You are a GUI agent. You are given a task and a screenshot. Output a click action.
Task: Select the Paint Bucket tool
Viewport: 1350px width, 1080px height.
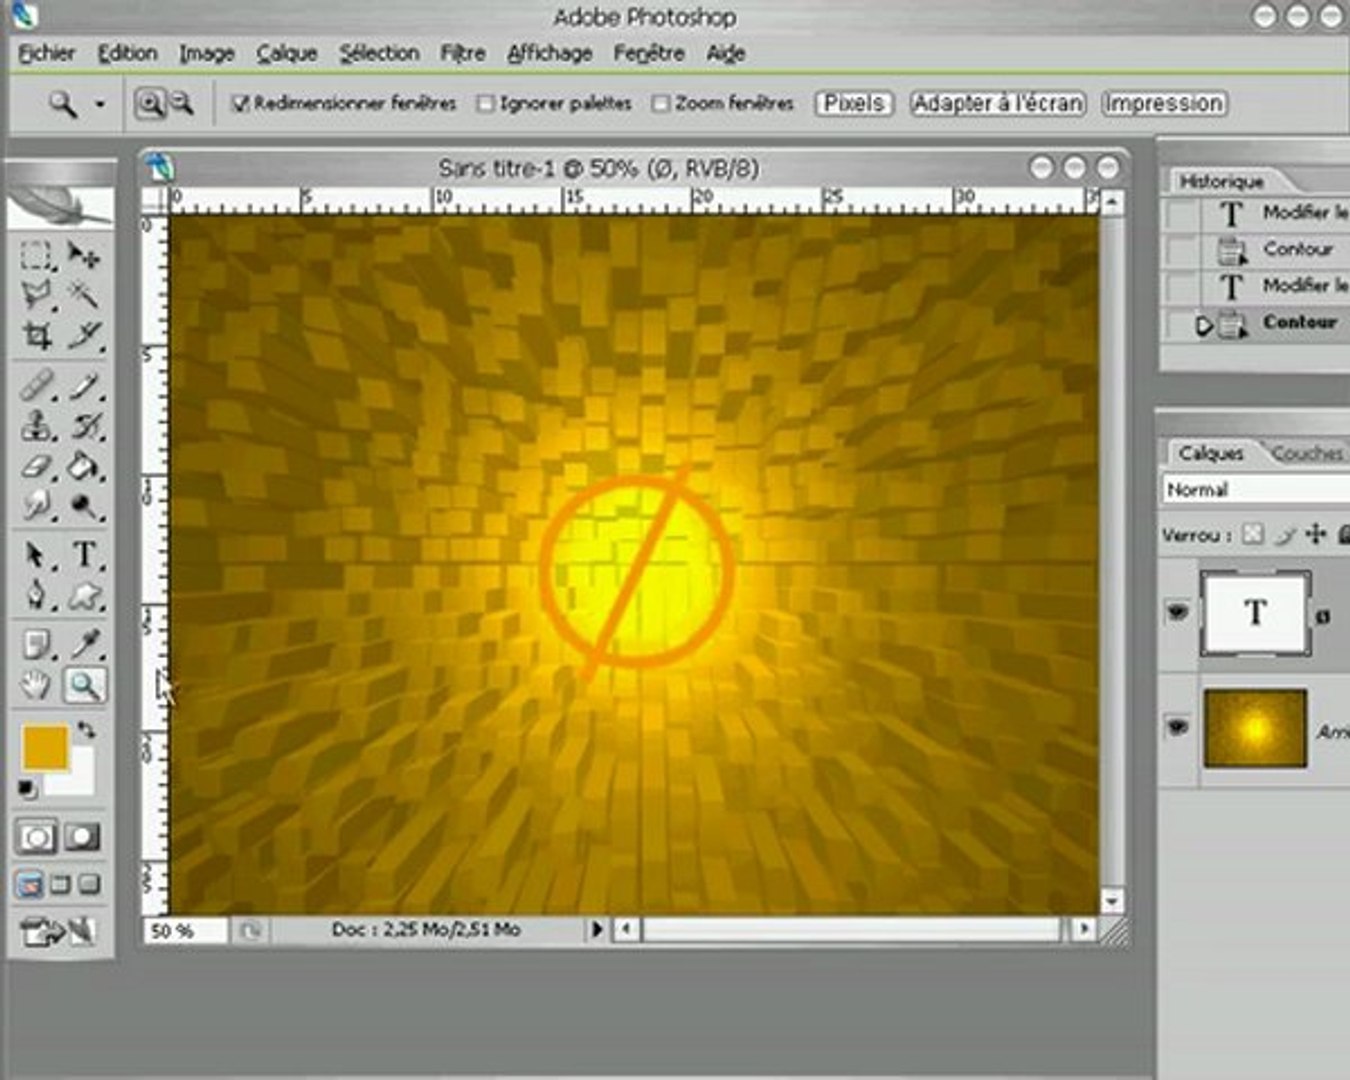[x=84, y=466]
